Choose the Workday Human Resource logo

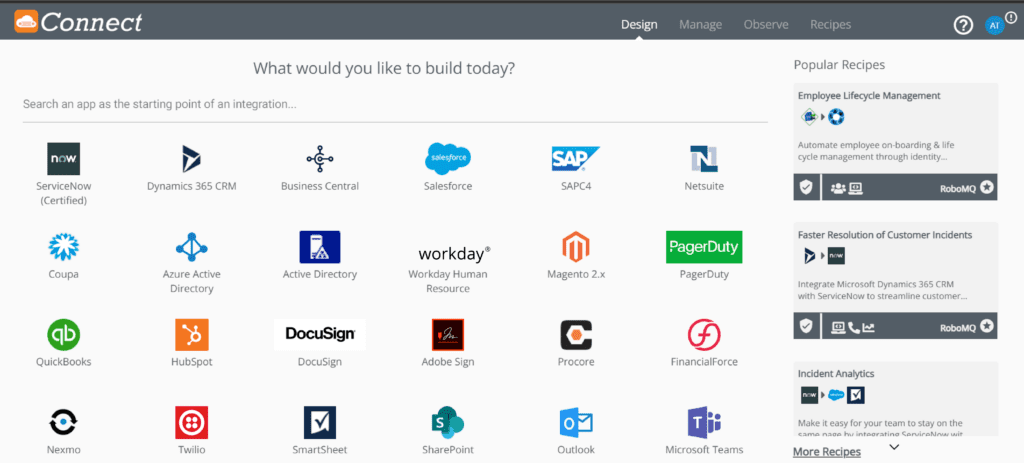click(x=455, y=253)
